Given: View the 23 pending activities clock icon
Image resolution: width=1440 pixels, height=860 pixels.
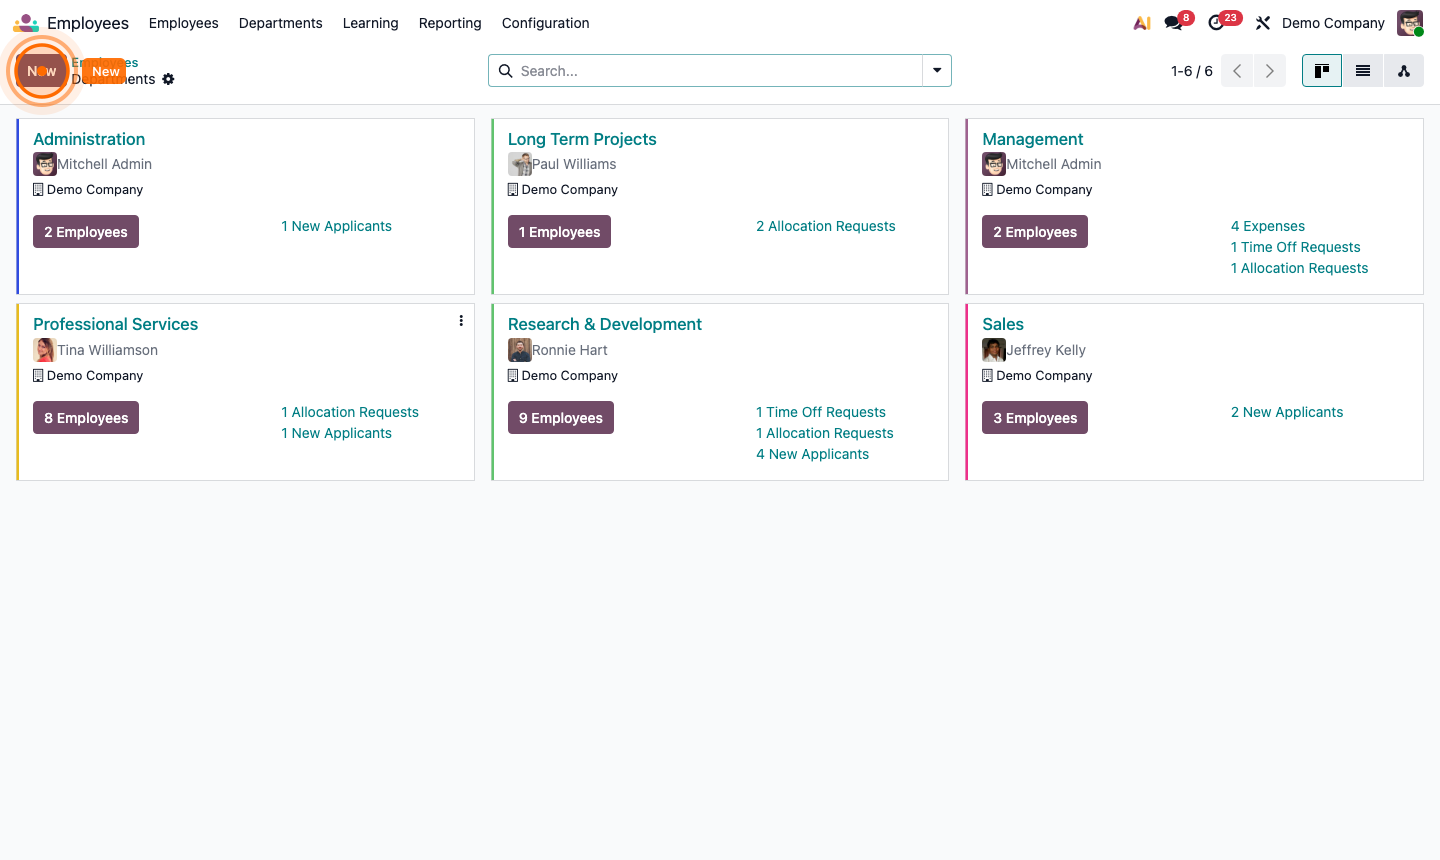Looking at the screenshot, I should coord(1215,22).
